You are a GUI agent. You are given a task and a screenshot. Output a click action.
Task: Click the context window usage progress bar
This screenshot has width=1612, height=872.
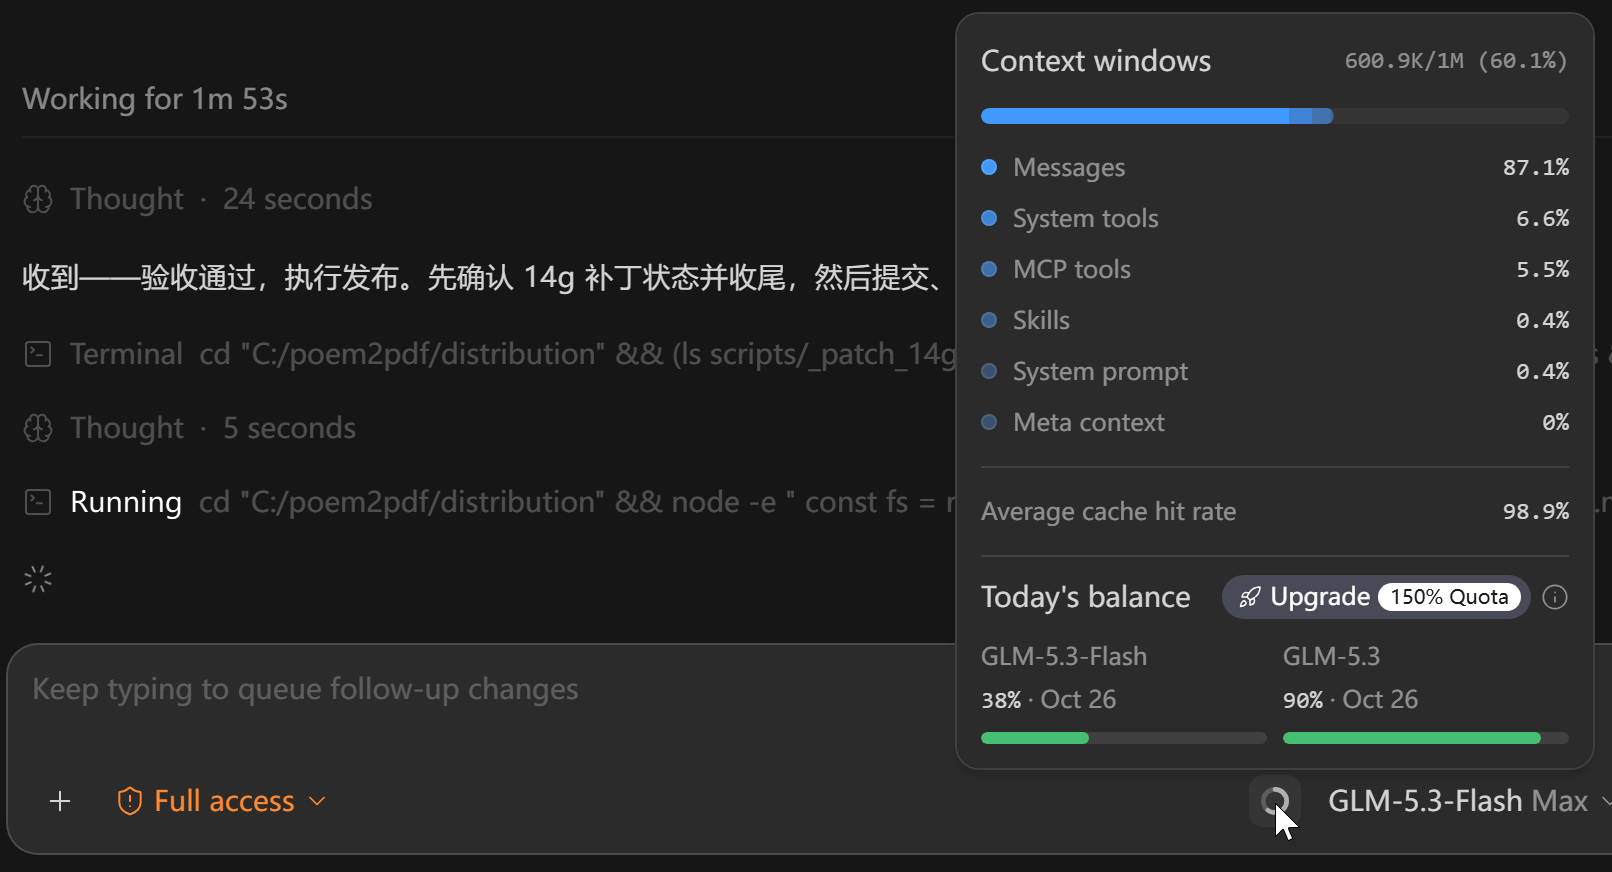[x=1275, y=116]
